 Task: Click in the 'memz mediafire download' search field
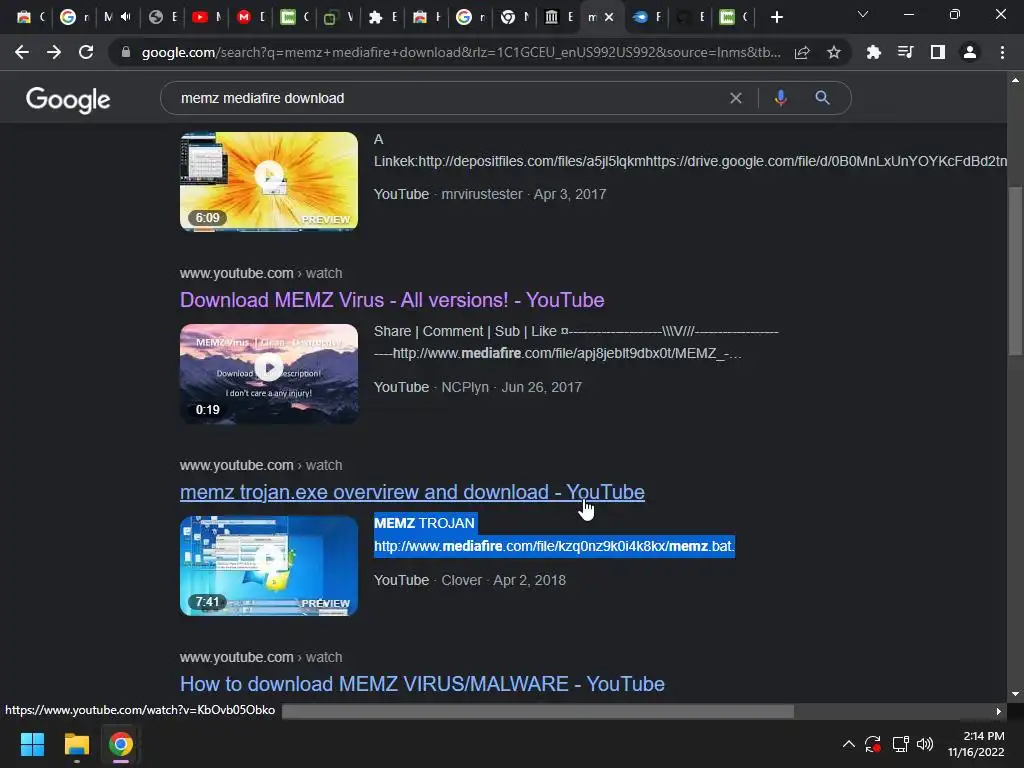point(444,98)
